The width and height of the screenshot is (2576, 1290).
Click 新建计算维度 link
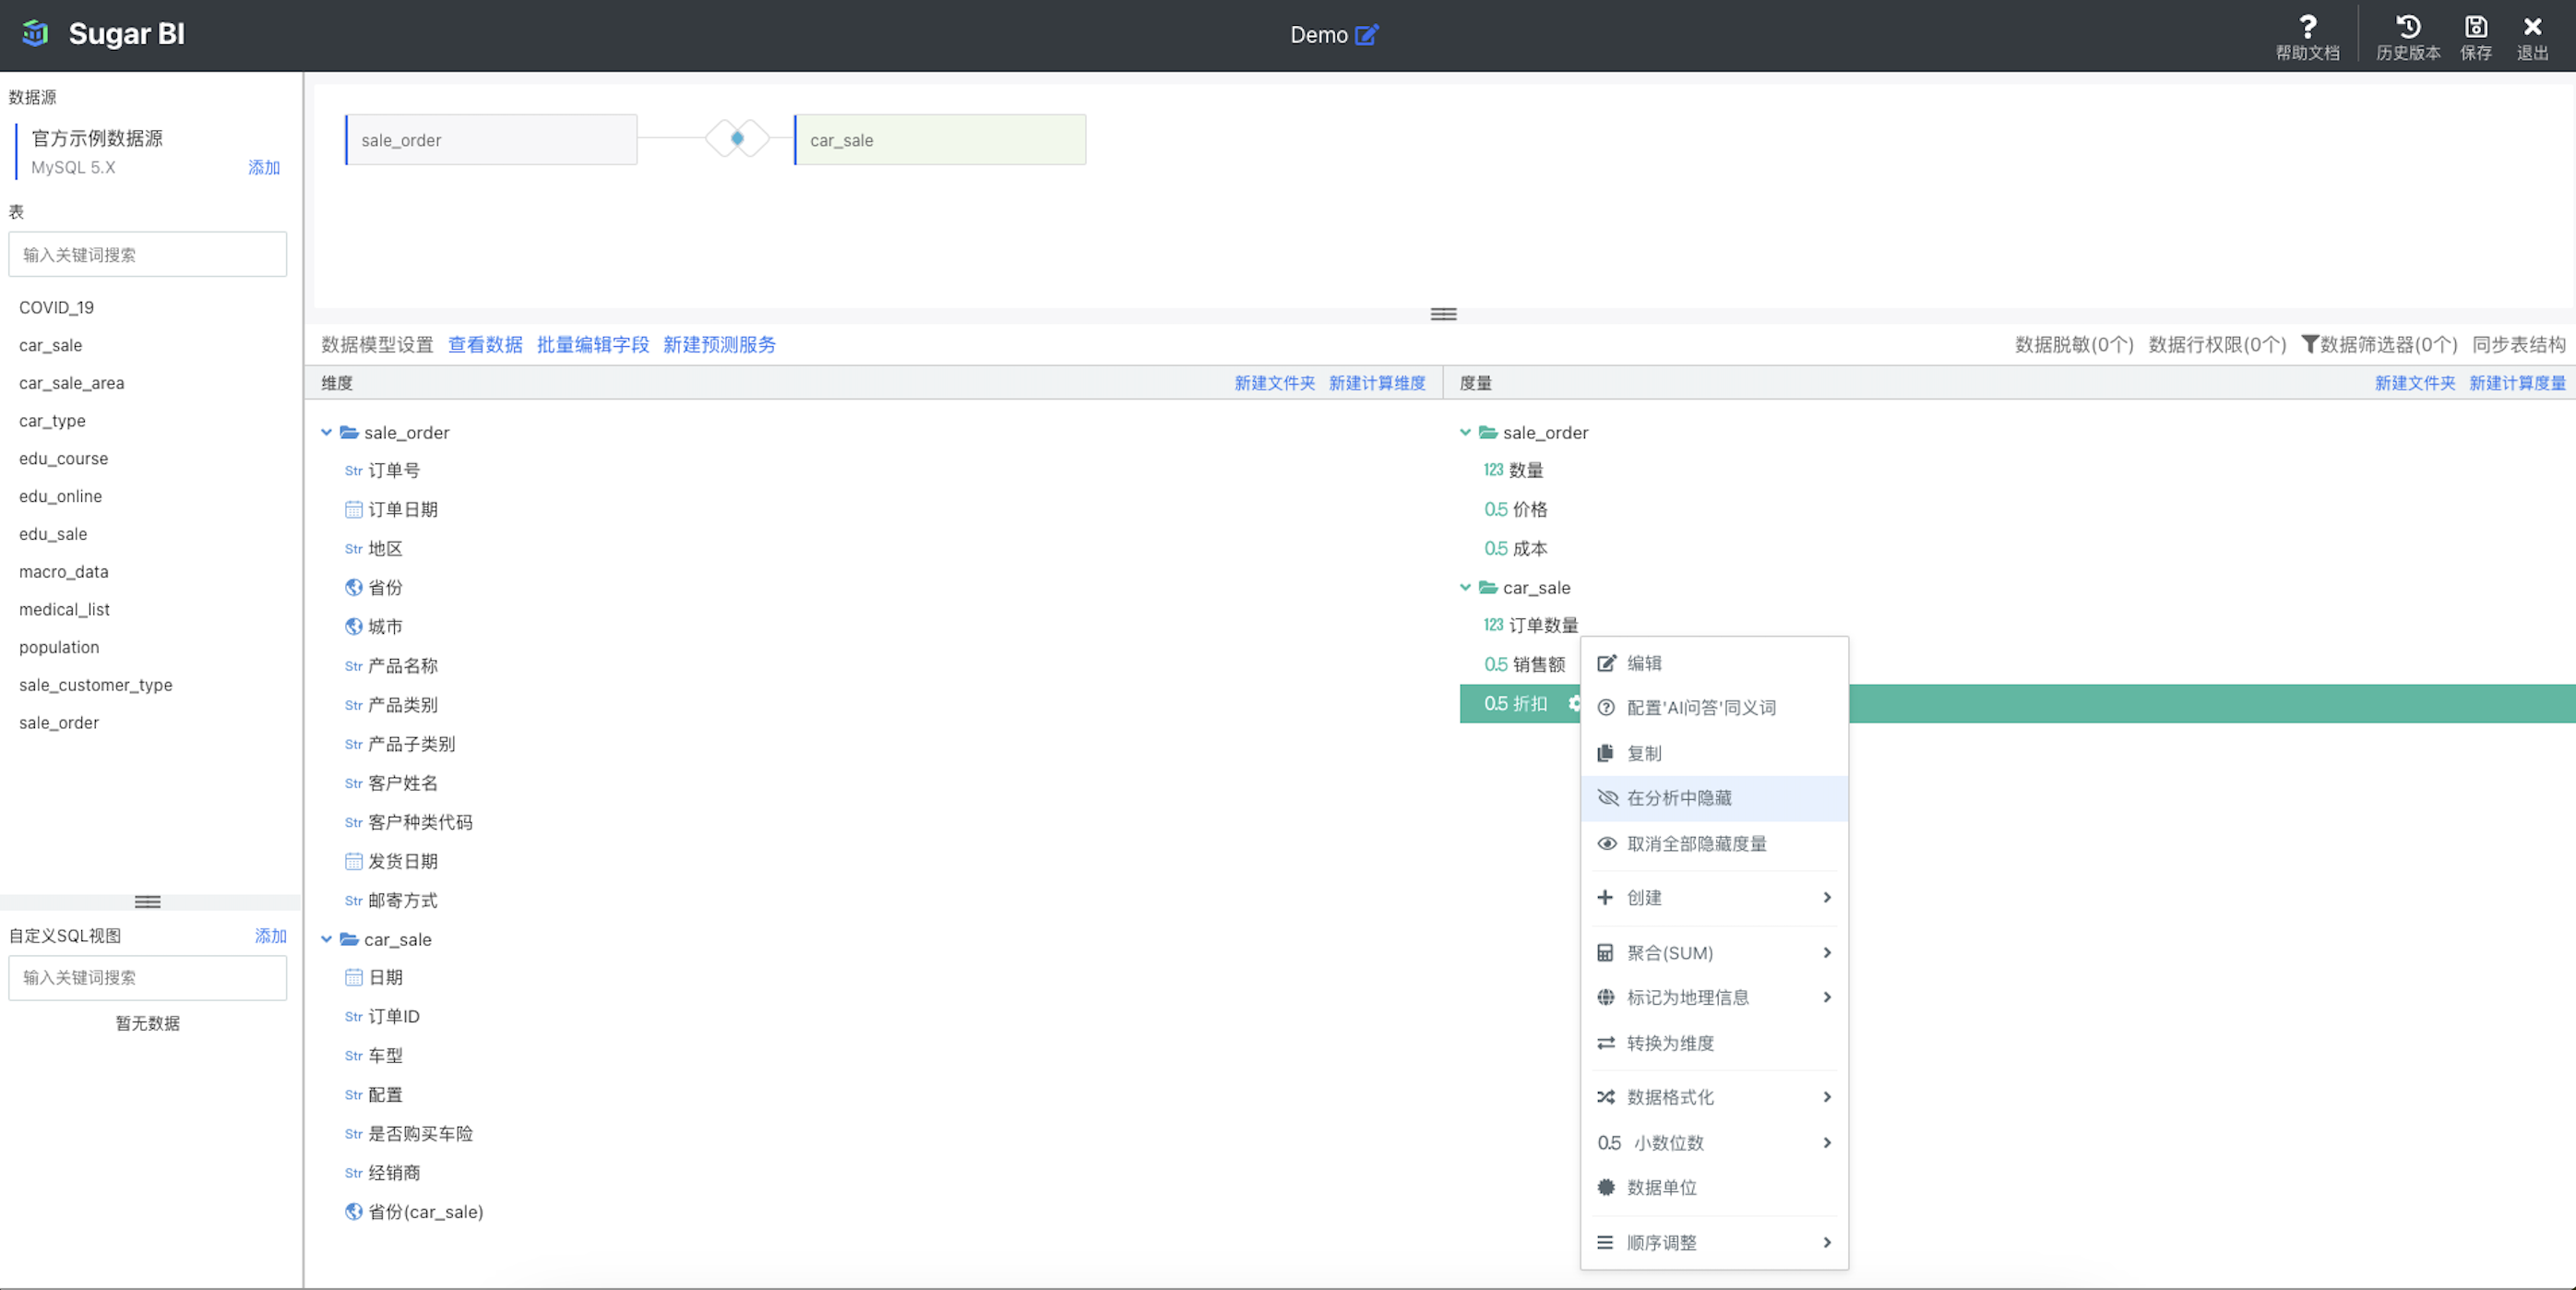[1377, 384]
